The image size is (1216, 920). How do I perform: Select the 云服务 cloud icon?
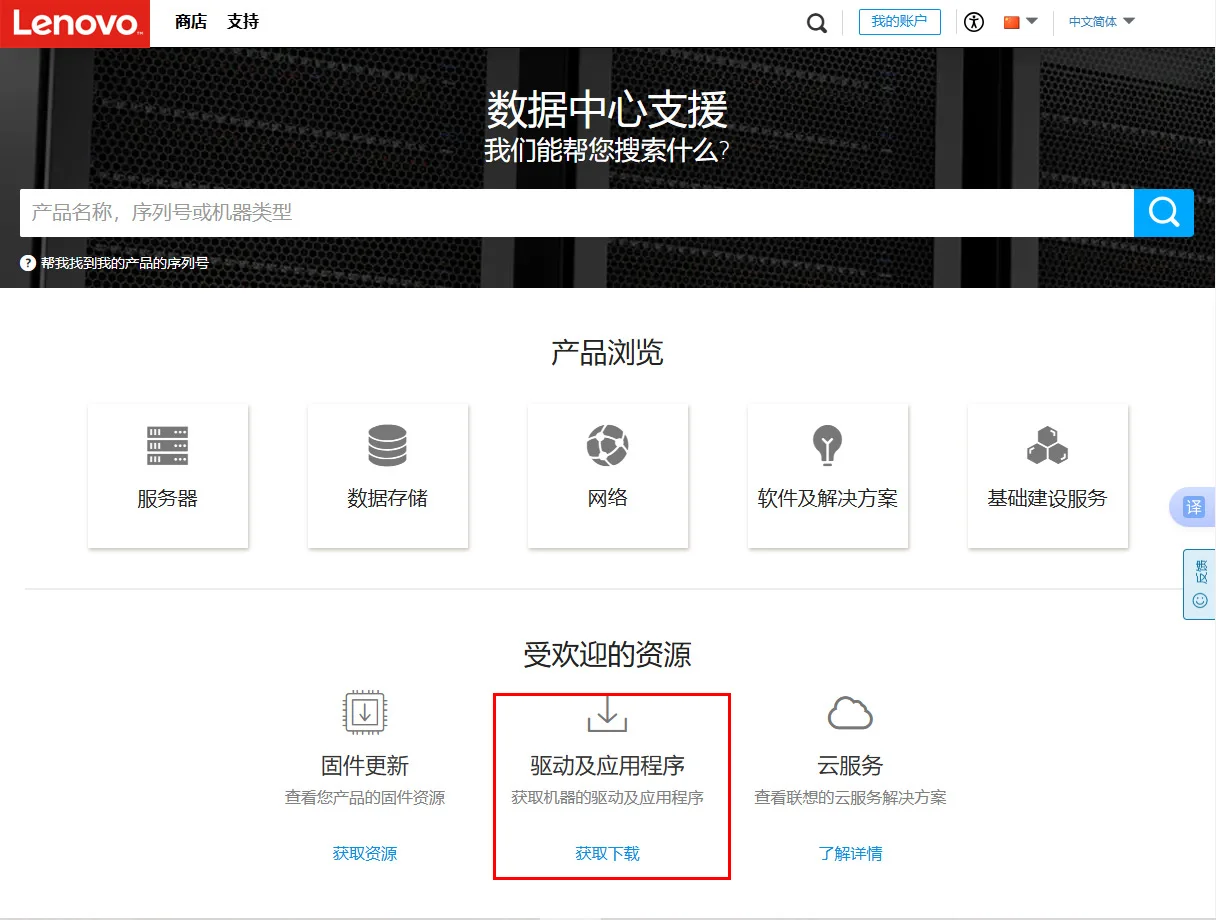[x=848, y=714]
